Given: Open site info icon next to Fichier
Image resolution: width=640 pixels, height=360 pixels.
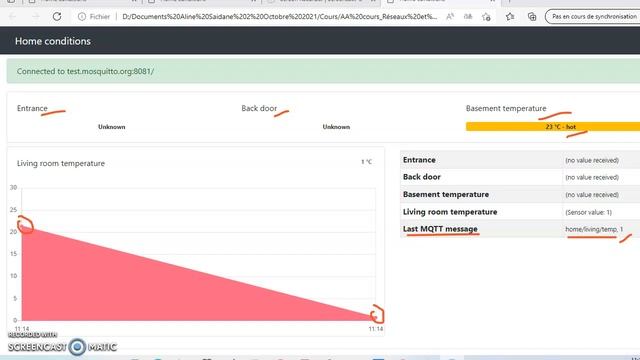Looking at the screenshot, I should tap(82, 17).
